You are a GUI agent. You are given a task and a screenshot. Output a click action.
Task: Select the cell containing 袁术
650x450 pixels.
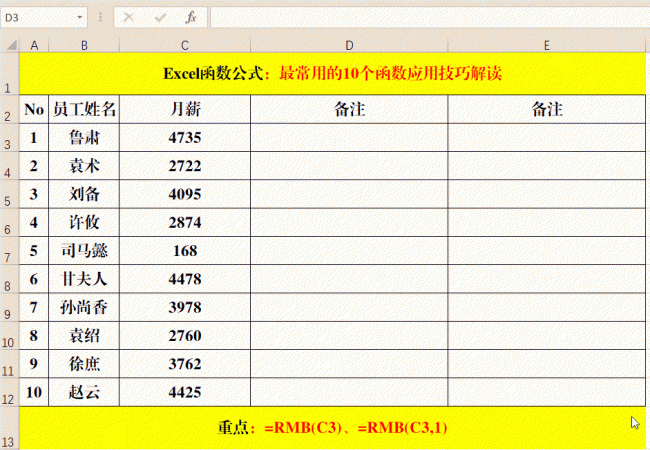tap(84, 166)
